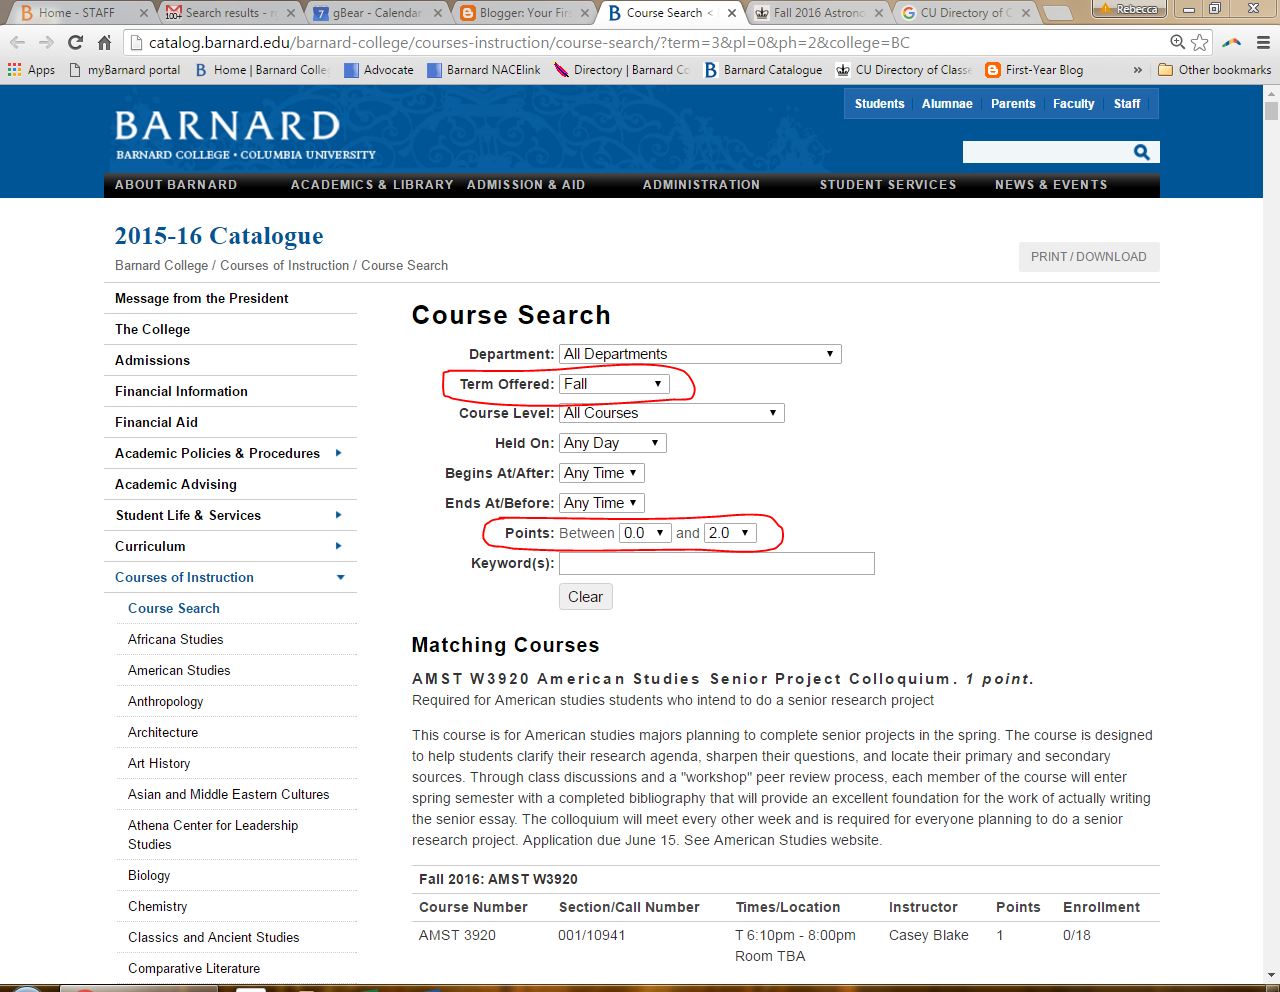Click the myBarnard portal bookmark
The width and height of the screenshot is (1280, 992).
(x=125, y=70)
